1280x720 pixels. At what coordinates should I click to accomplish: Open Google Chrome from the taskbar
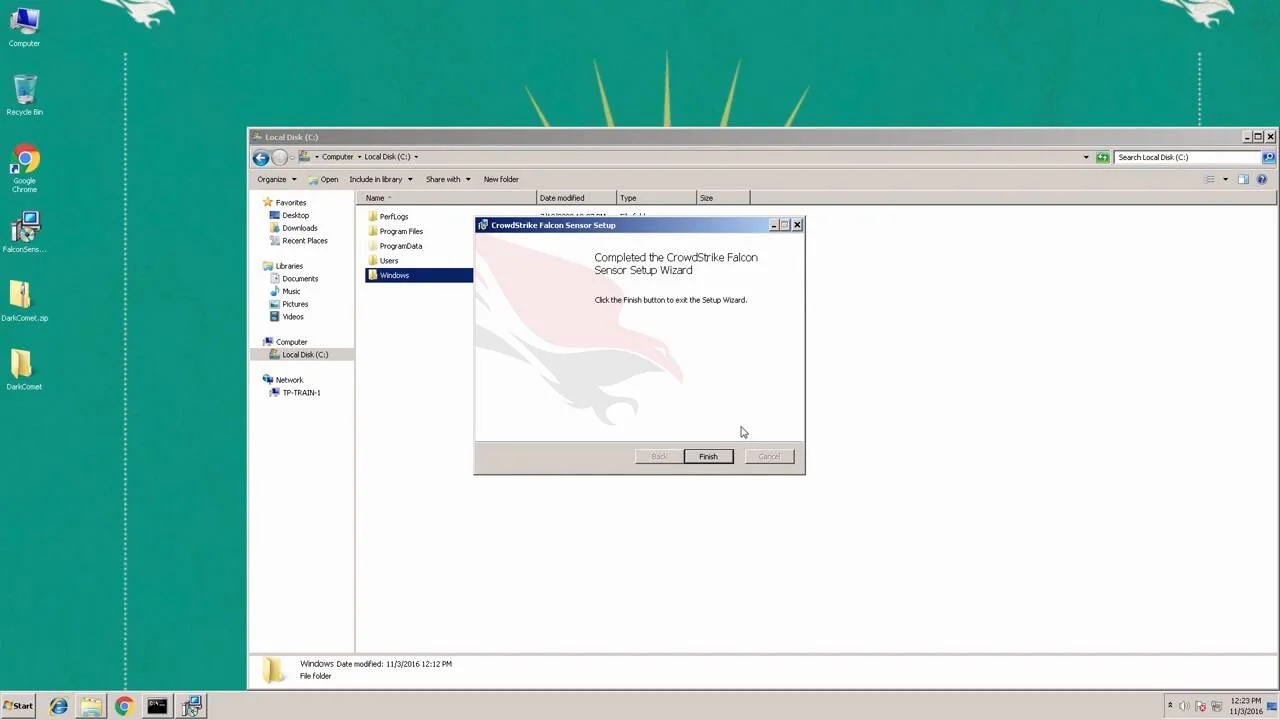pyautogui.click(x=124, y=706)
